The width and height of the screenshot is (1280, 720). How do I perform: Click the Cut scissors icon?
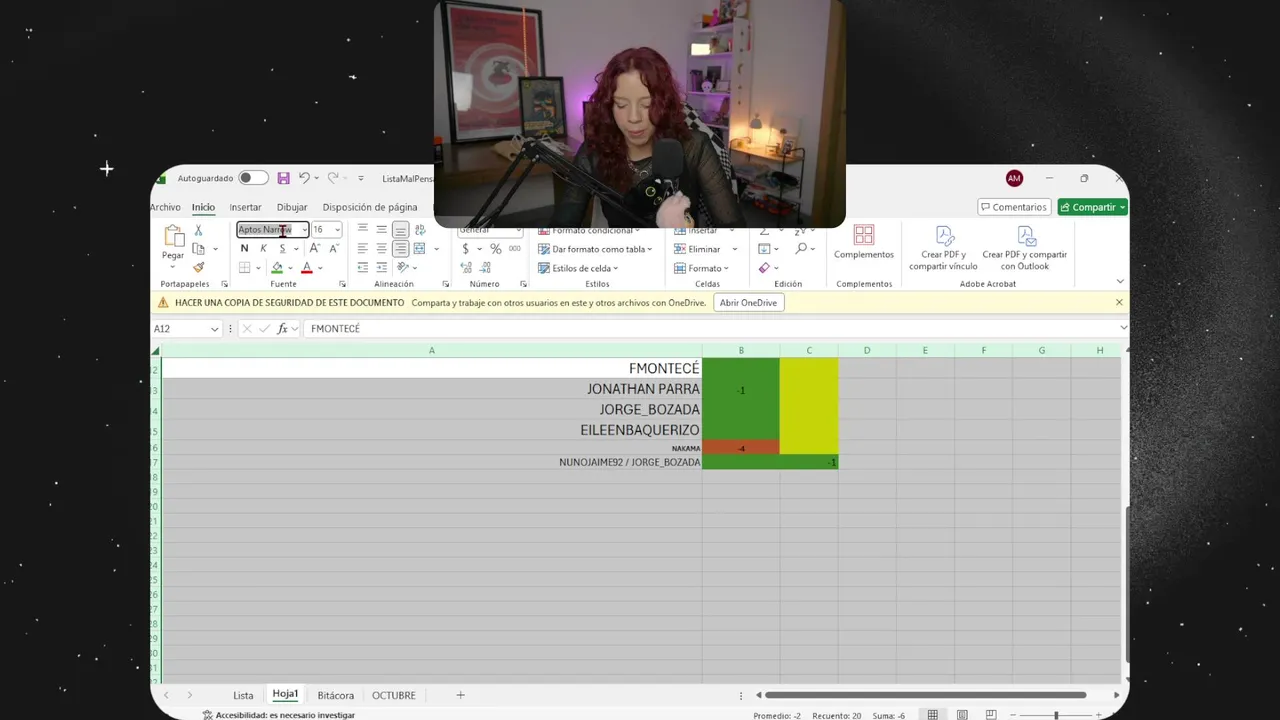(x=198, y=230)
